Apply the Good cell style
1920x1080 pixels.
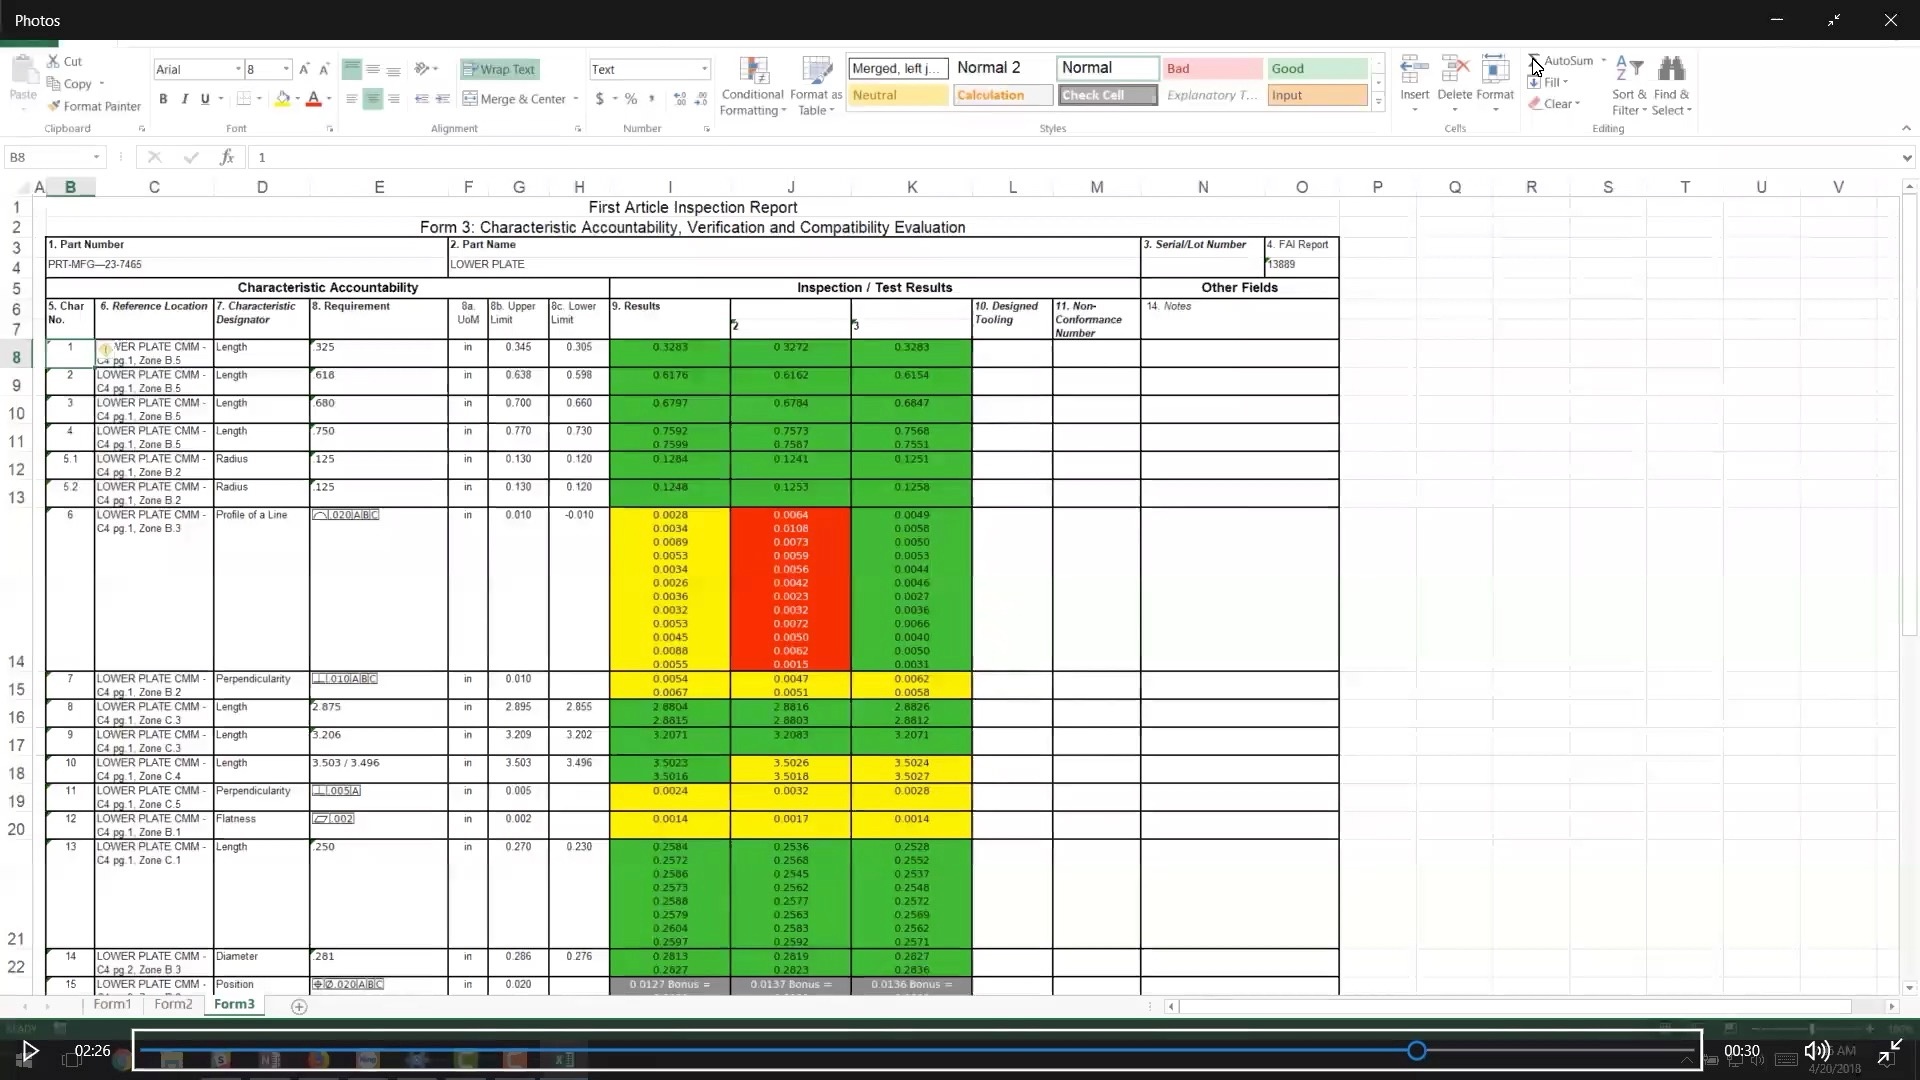[1316, 68]
